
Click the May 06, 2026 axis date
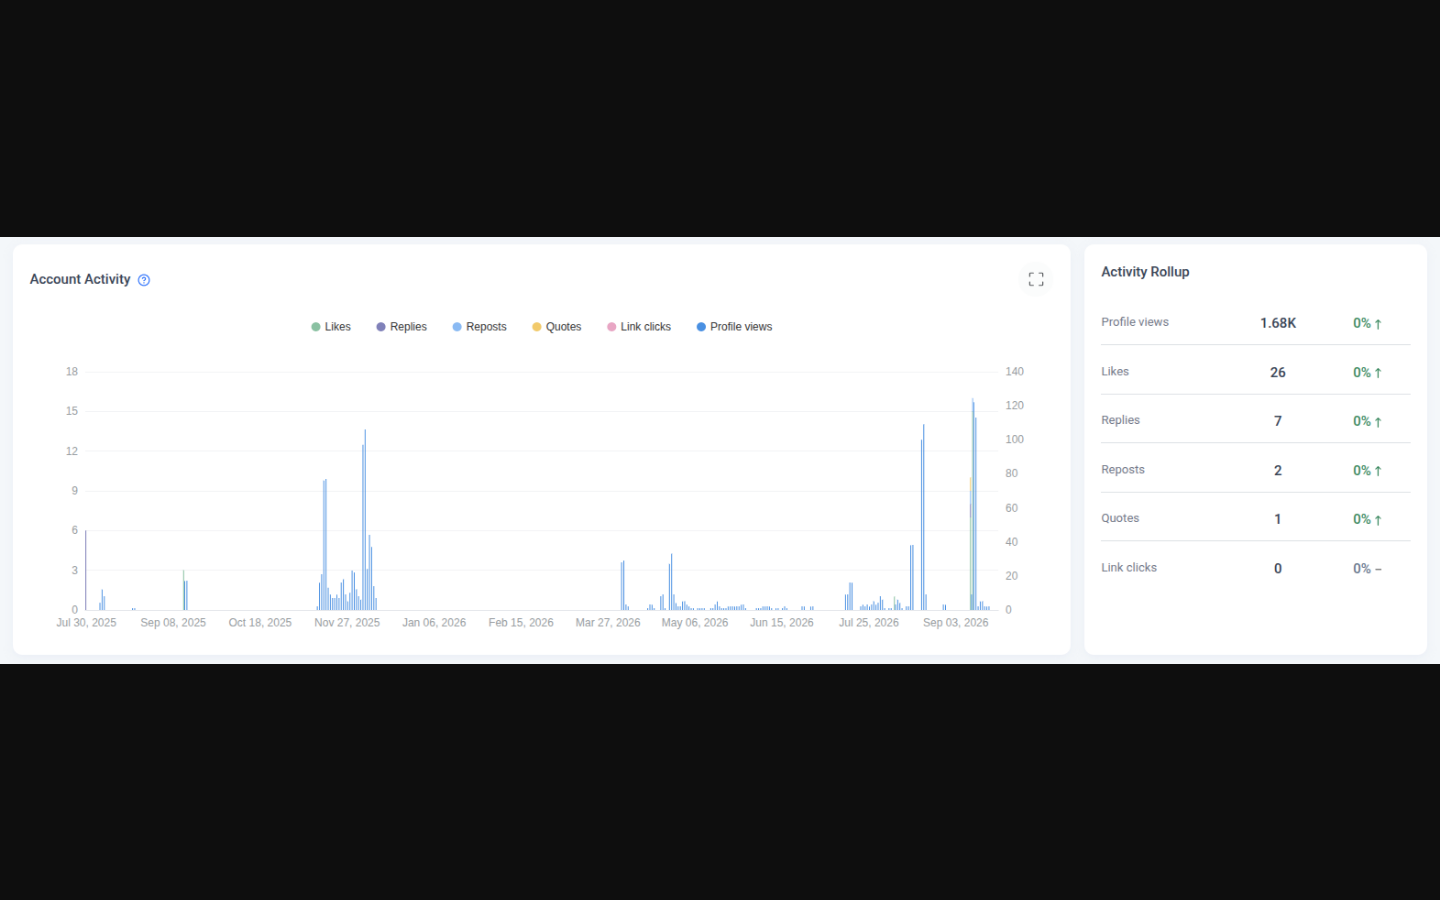[695, 622]
